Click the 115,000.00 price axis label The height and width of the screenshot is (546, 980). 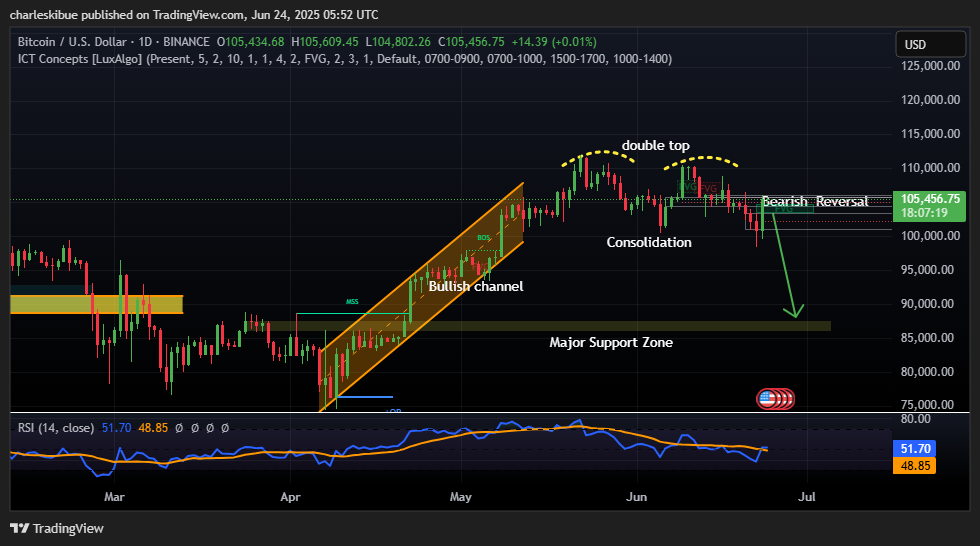point(930,134)
